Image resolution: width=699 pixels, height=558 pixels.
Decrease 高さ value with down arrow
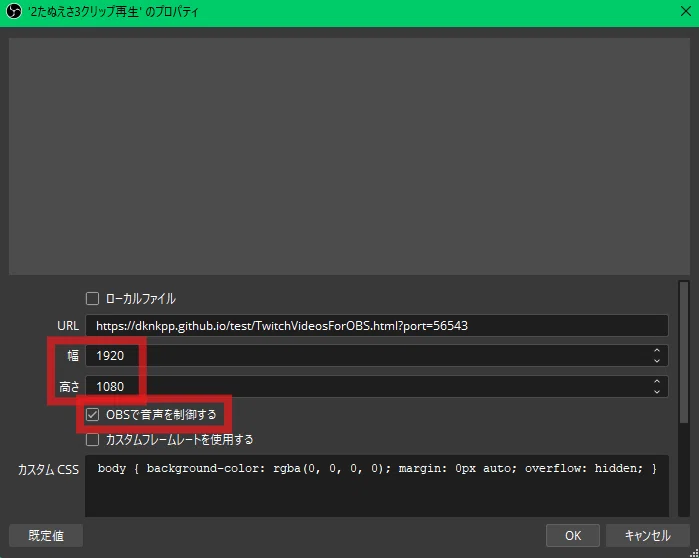tap(657, 392)
